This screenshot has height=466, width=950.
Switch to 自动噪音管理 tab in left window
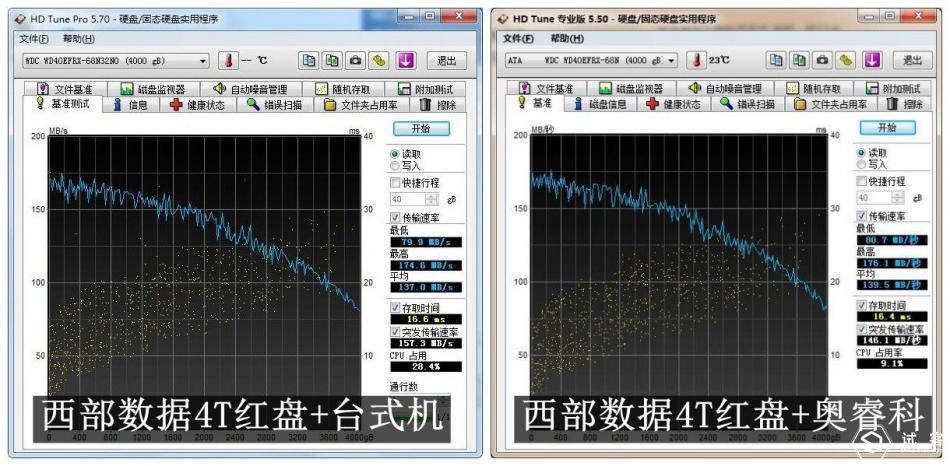tap(249, 89)
